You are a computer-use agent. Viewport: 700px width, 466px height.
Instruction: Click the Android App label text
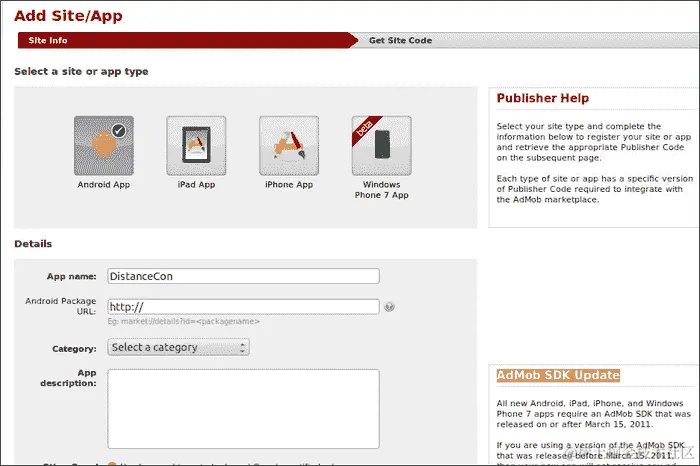(104, 185)
